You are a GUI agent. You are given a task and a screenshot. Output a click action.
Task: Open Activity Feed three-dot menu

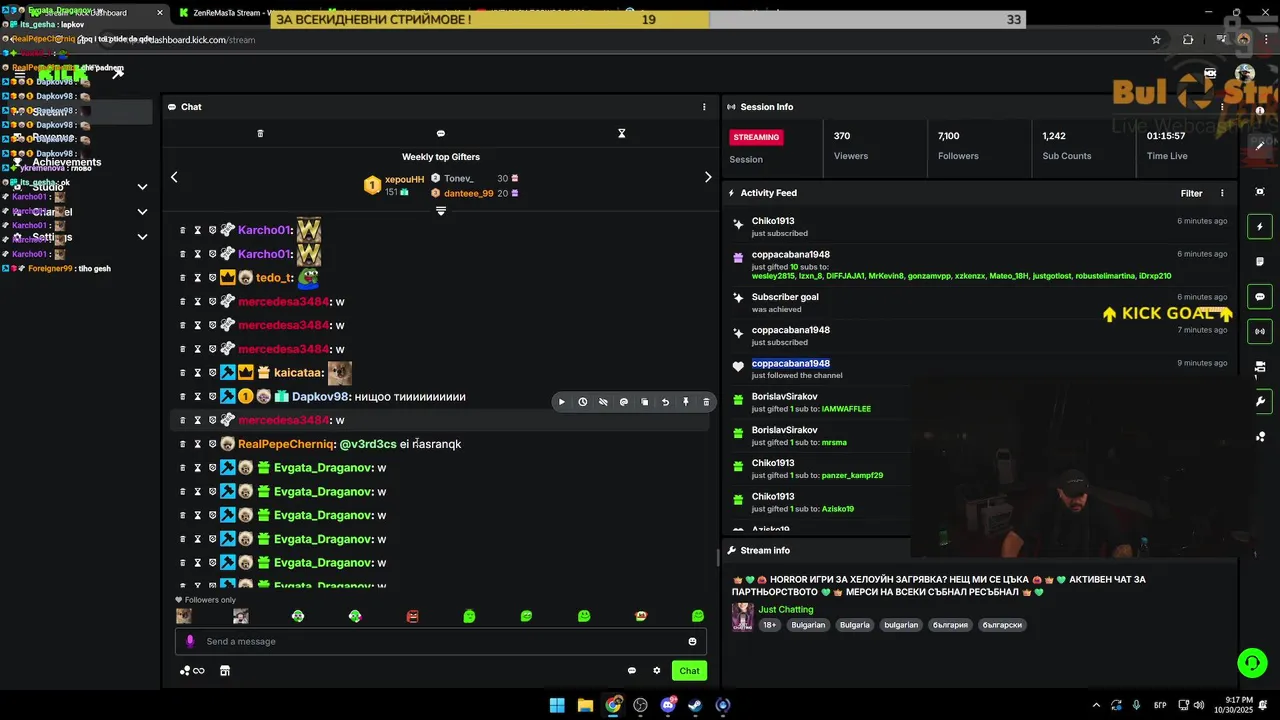tap(1222, 193)
